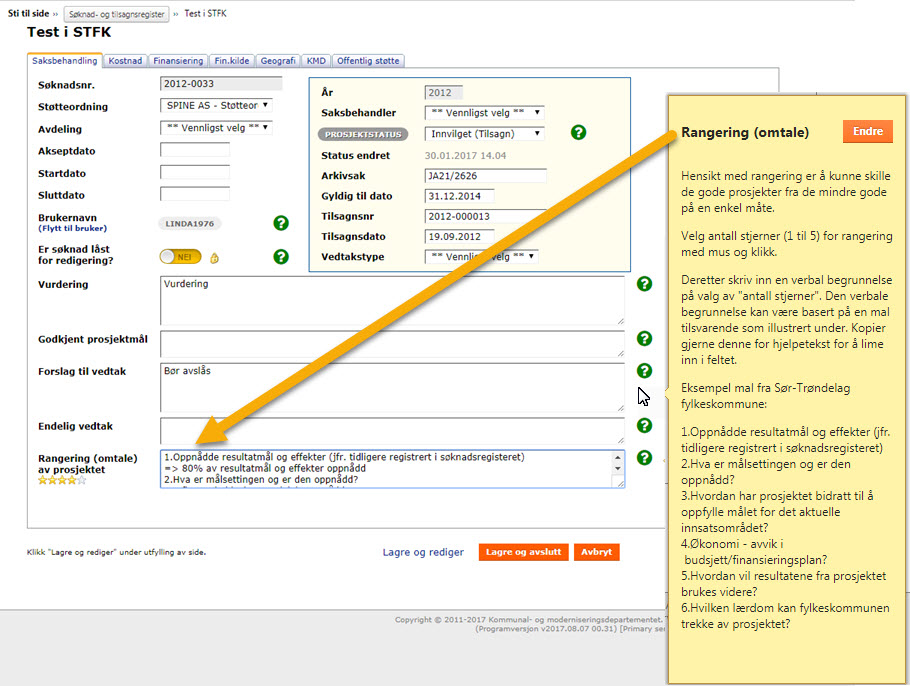910x686 pixels.
Task: Switch to the Fin.kilde tab
Action: (x=232, y=61)
